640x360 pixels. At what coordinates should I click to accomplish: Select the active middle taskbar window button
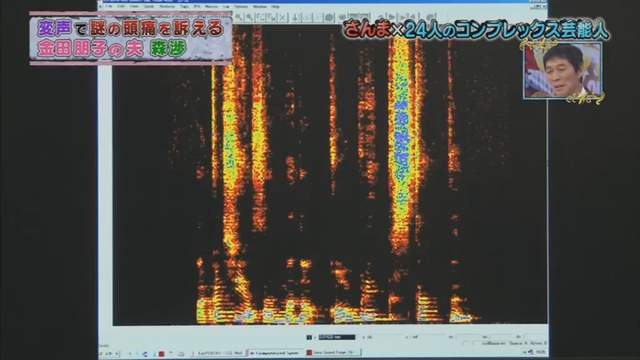(275, 352)
